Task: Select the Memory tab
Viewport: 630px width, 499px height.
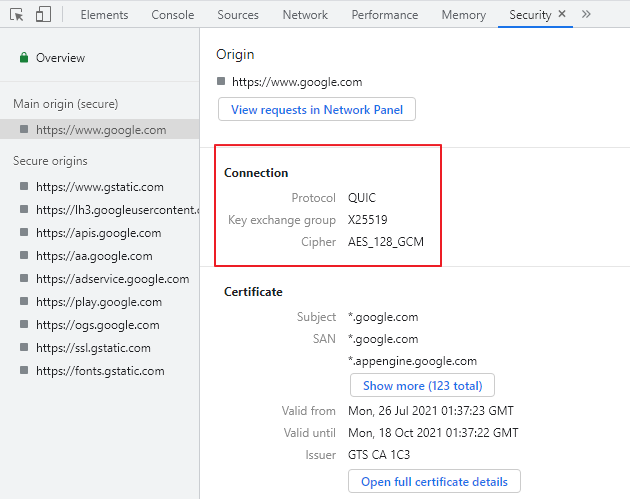Action: tap(463, 15)
